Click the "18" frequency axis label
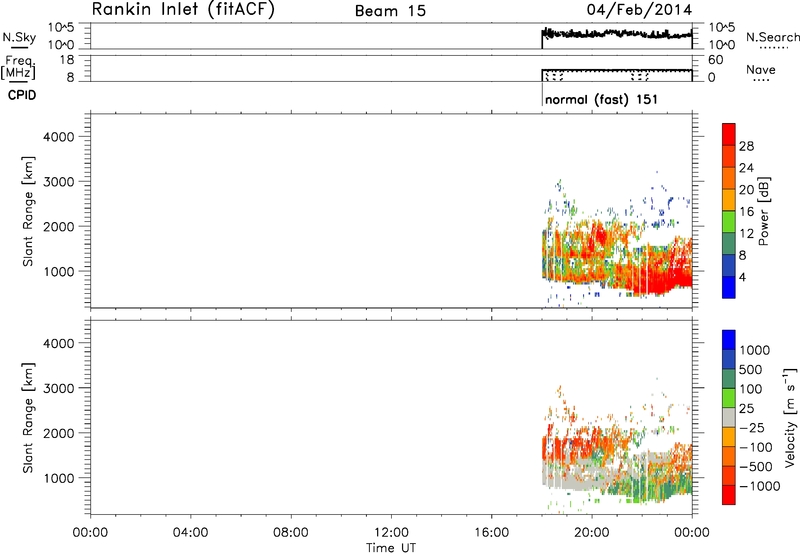Viewport: 800px width, 554px height. [x=67, y=60]
